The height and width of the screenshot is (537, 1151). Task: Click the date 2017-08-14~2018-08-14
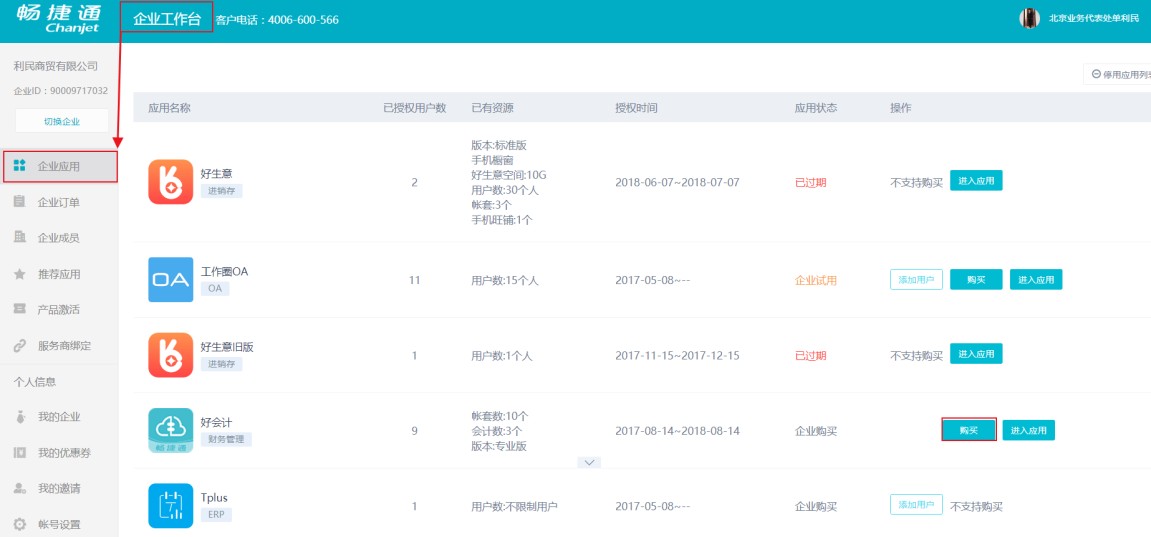click(678, 431)
